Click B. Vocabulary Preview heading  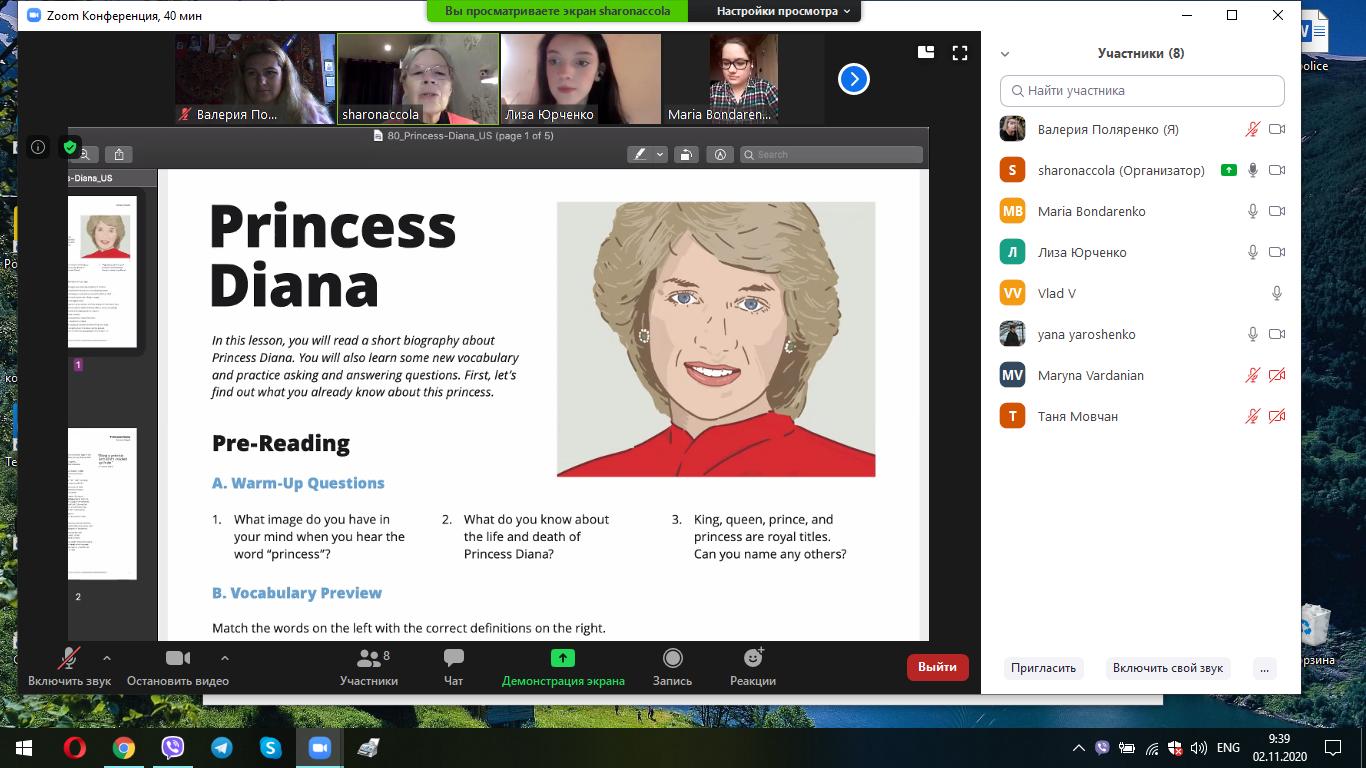[x=297, y=593]
